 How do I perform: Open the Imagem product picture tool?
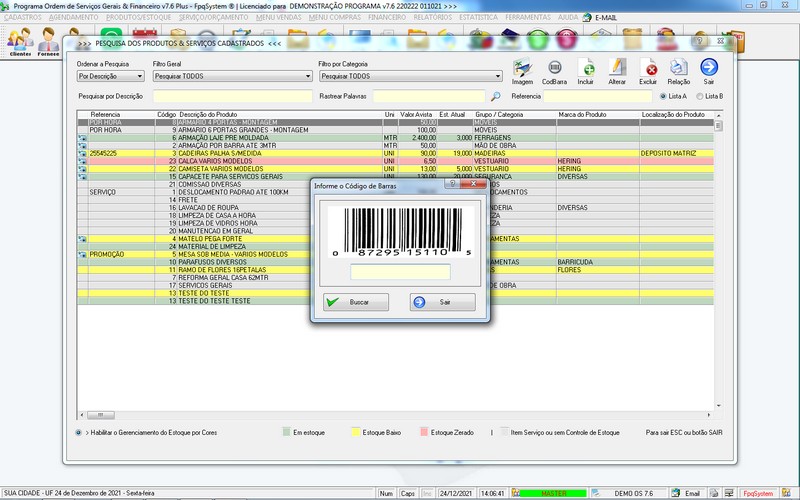[523, 69]
